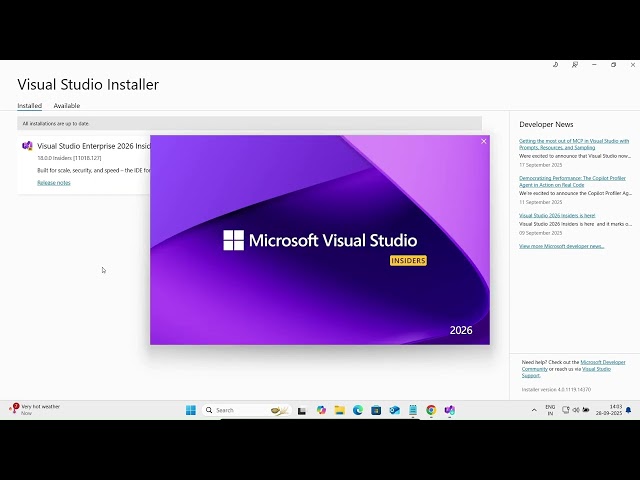Open the Copilot Profiler Agent news article
The height and width of the screenshot is (480, 640).
(x=572, y=181)
